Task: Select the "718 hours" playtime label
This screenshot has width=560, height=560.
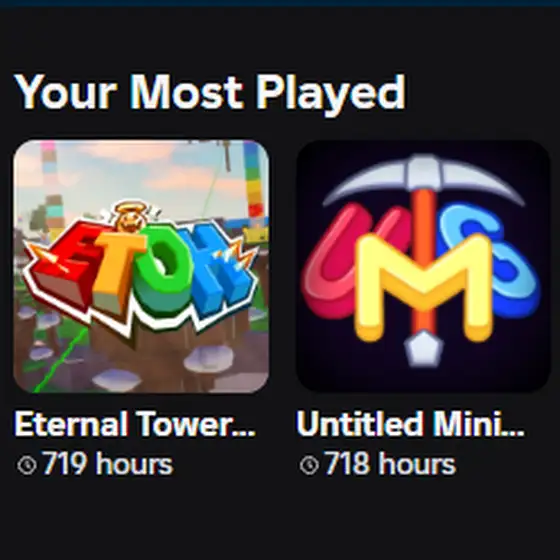Action: point(390,464)
